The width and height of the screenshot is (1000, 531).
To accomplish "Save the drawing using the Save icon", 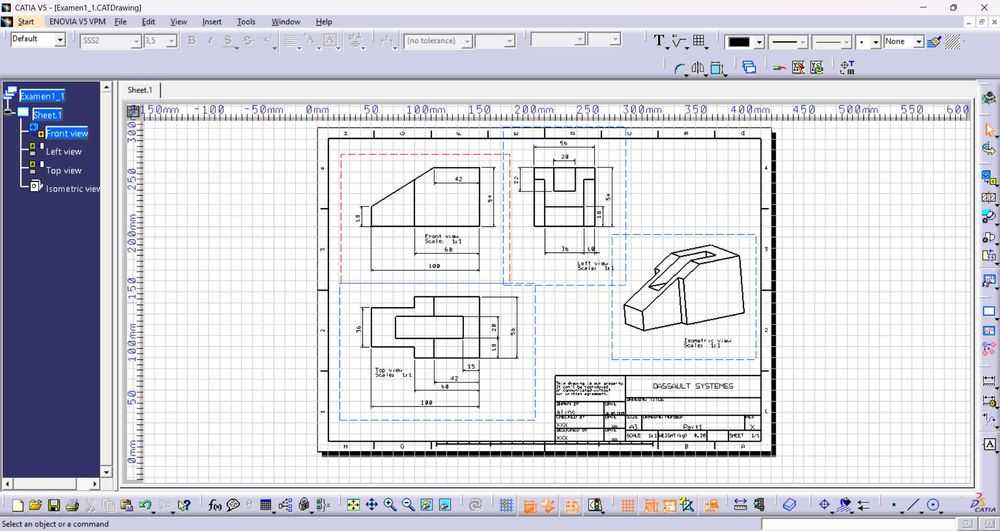I will [54, 506].
